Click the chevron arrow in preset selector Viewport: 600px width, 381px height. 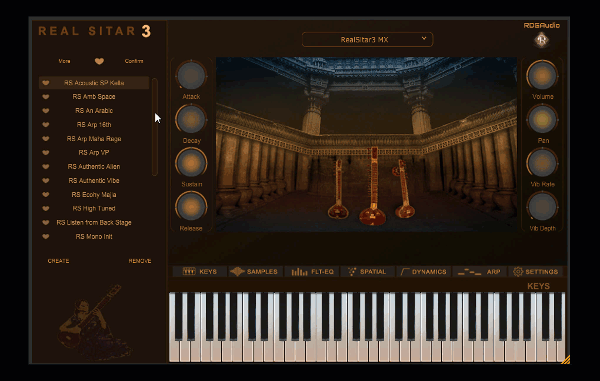(424, 38)
